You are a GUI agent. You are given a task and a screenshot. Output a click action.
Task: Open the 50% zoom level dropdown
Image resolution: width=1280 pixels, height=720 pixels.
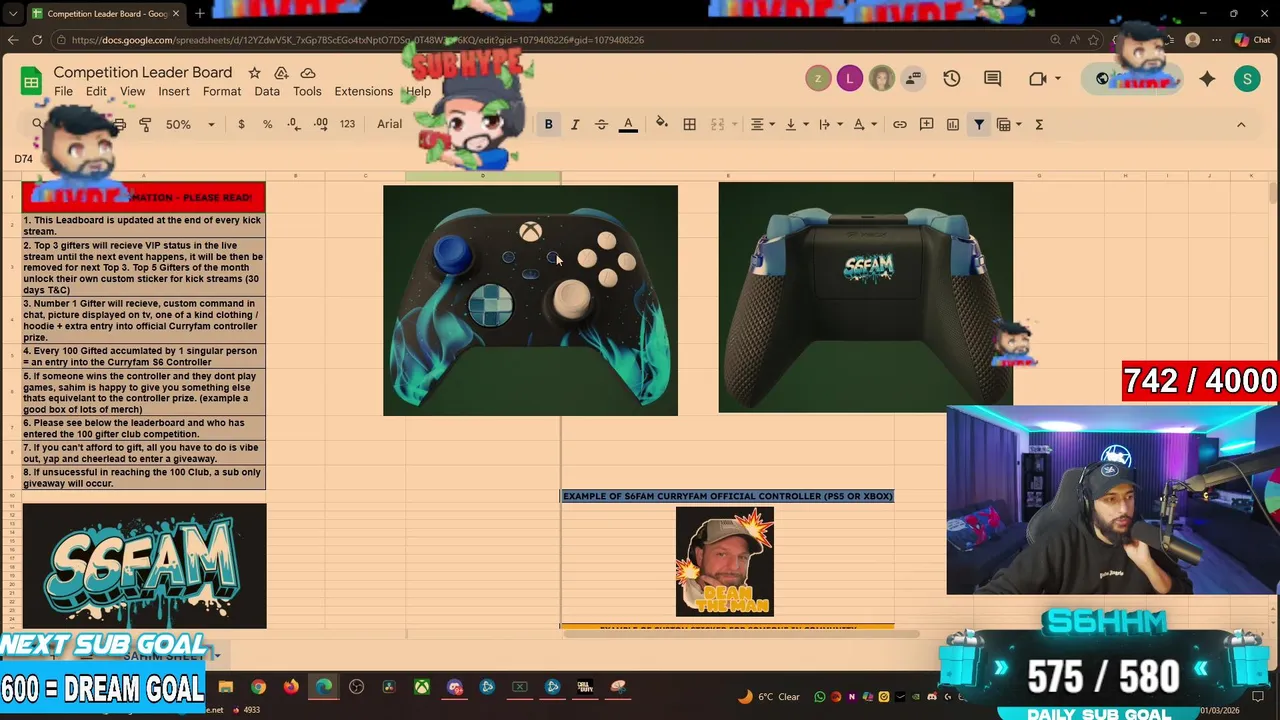tap(189, 124)
